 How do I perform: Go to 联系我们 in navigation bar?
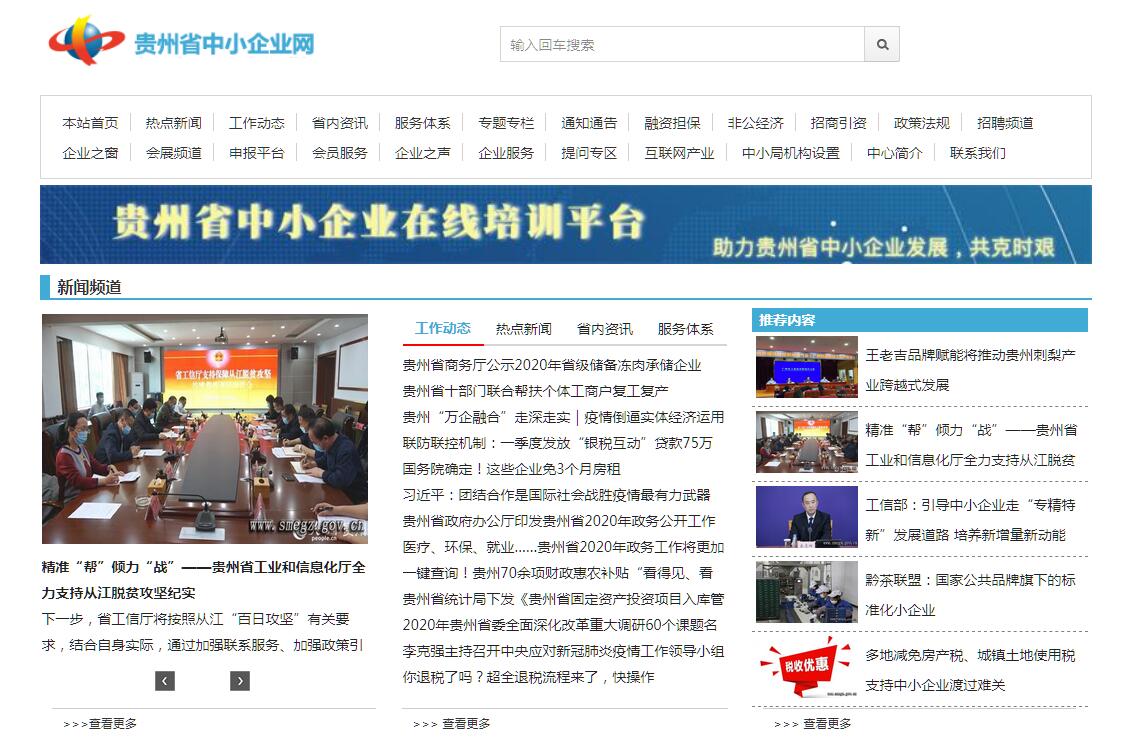(977, 153)
